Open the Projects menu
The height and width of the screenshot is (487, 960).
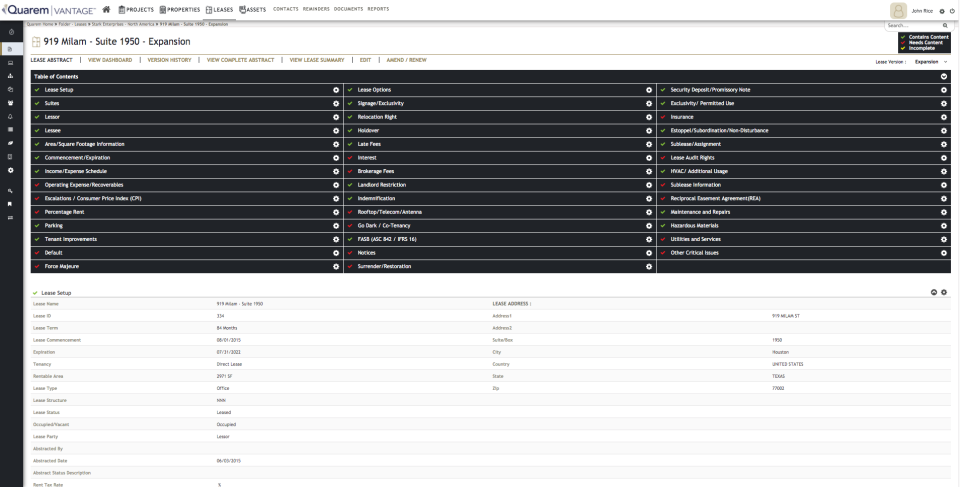pos(136,10)
